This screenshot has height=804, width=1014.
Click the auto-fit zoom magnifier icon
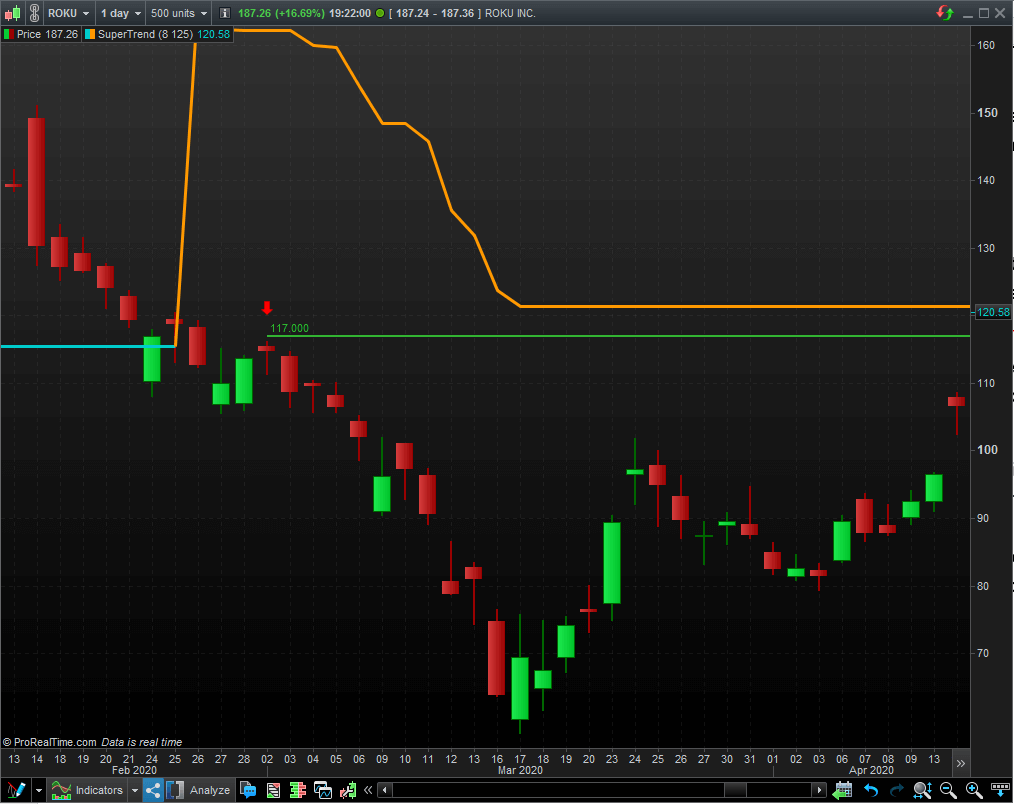pos(922,790)
